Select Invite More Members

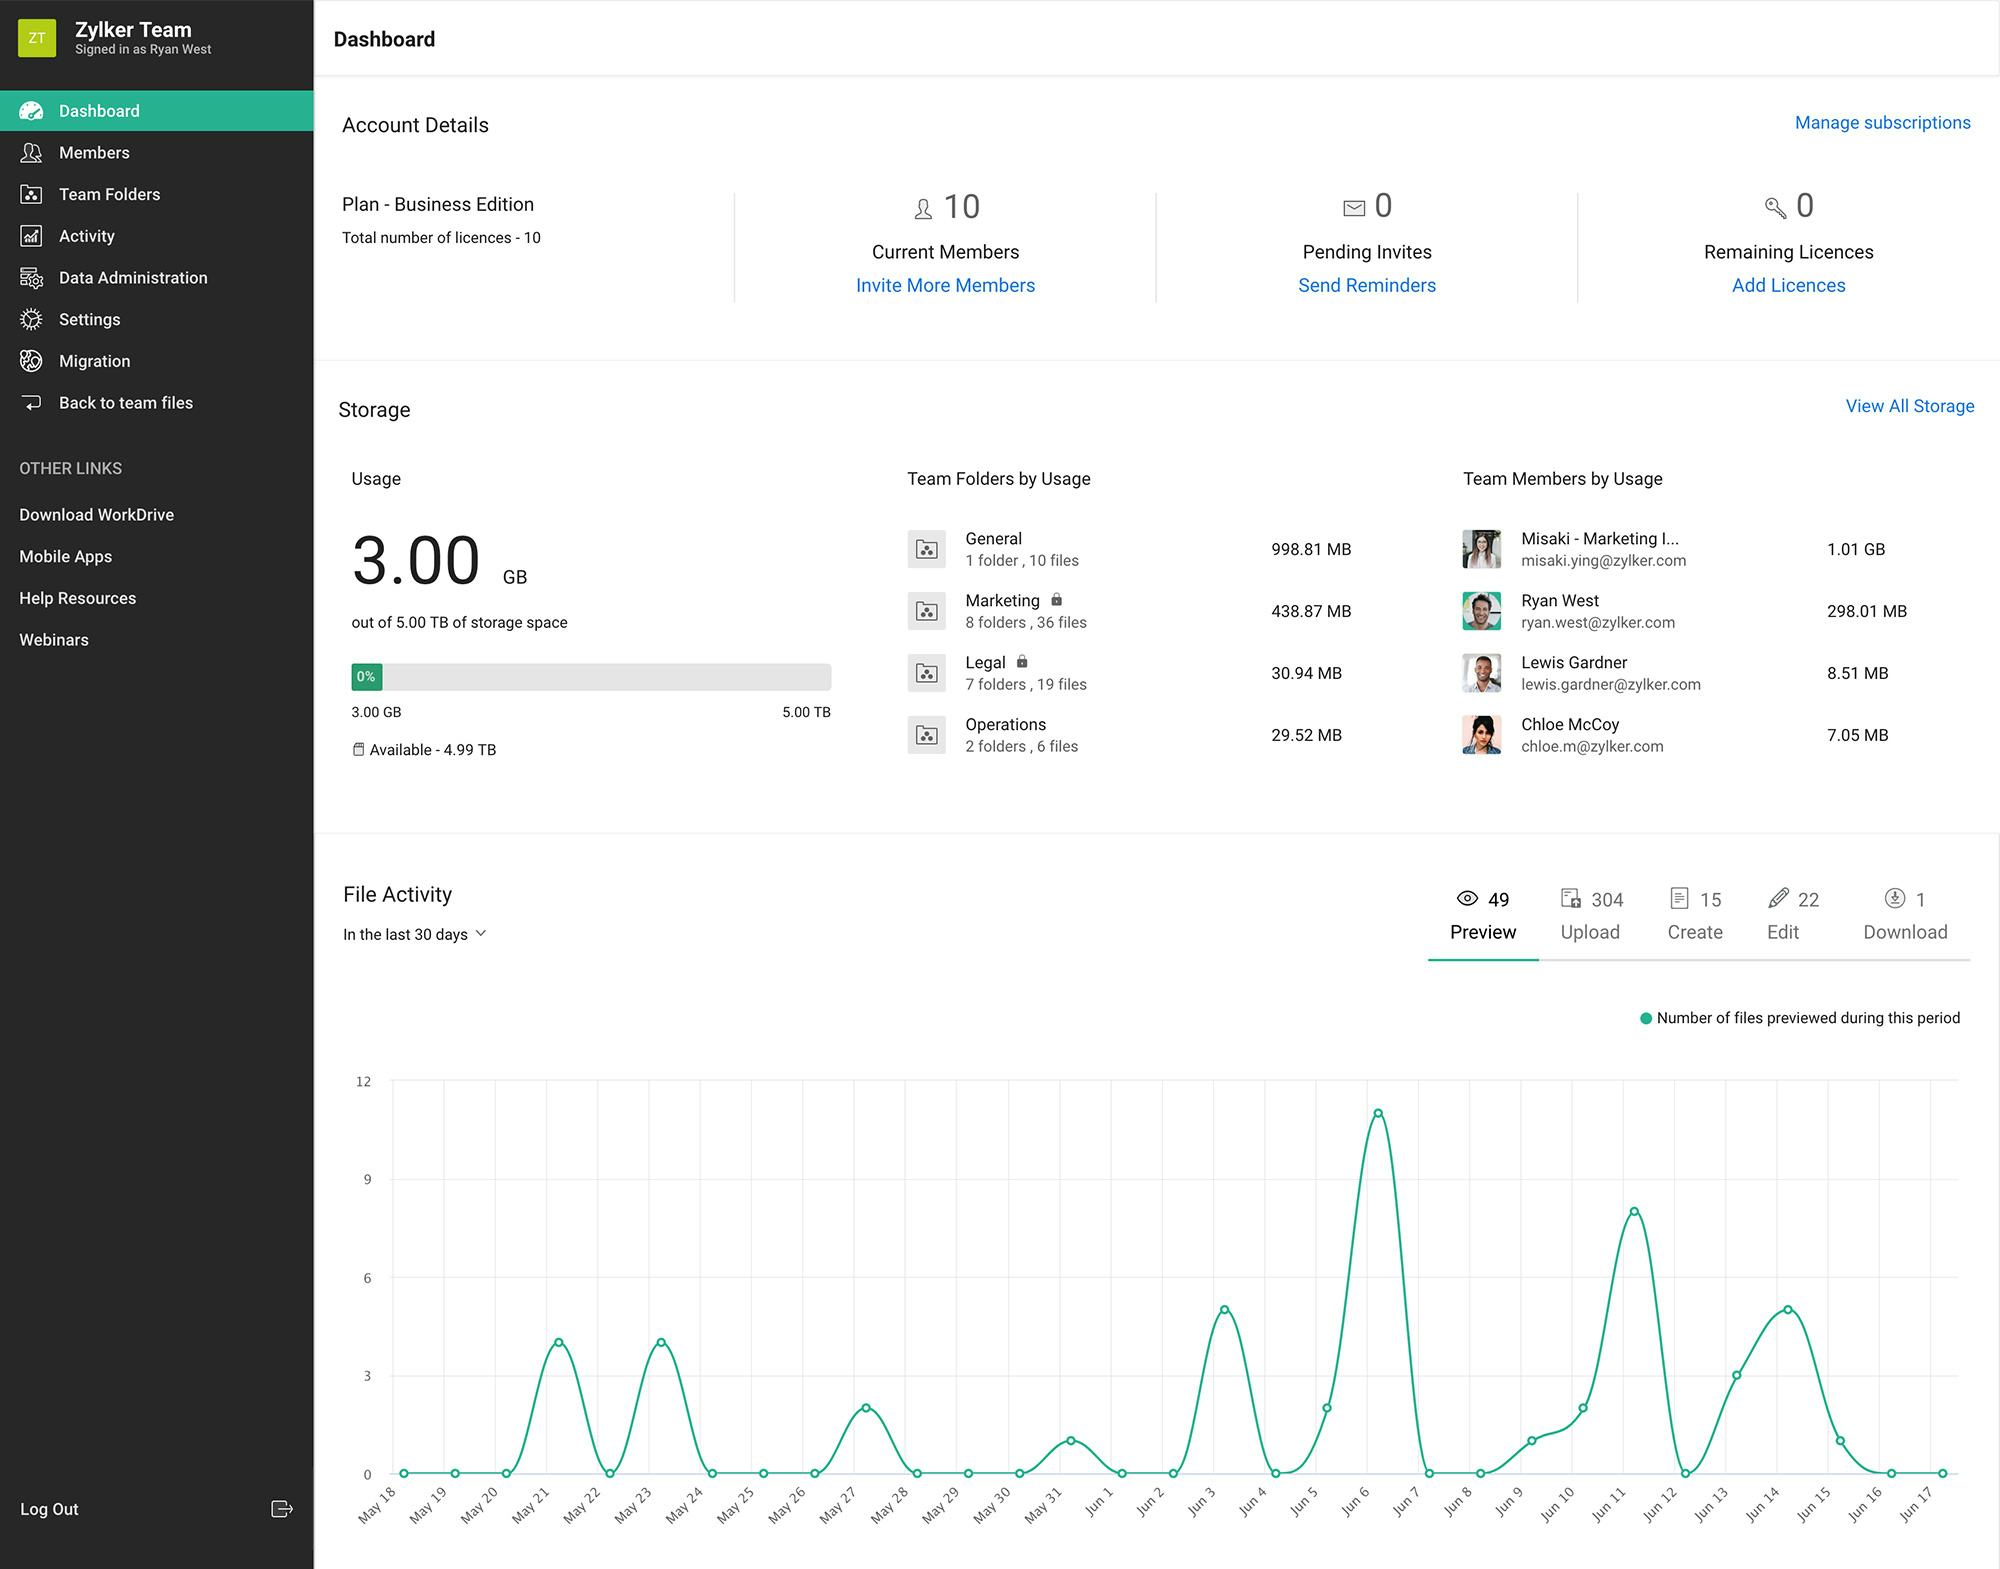(946, 285)
